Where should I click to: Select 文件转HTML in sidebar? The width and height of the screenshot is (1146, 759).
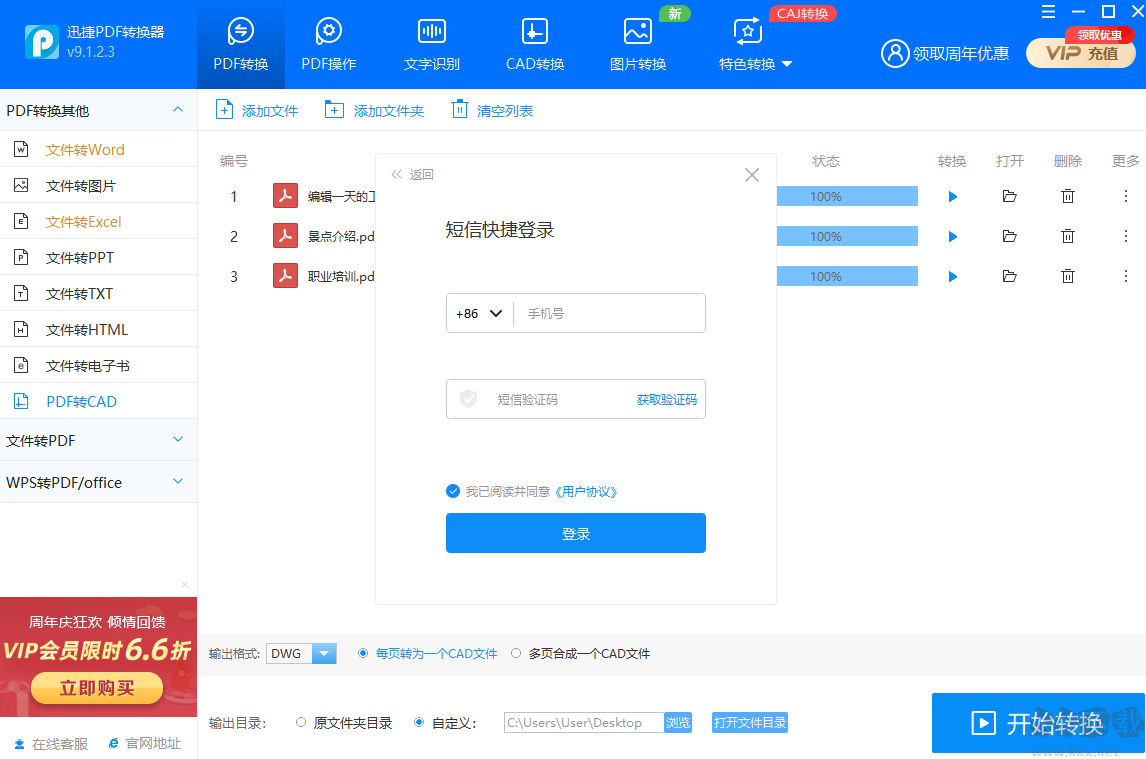98,329
